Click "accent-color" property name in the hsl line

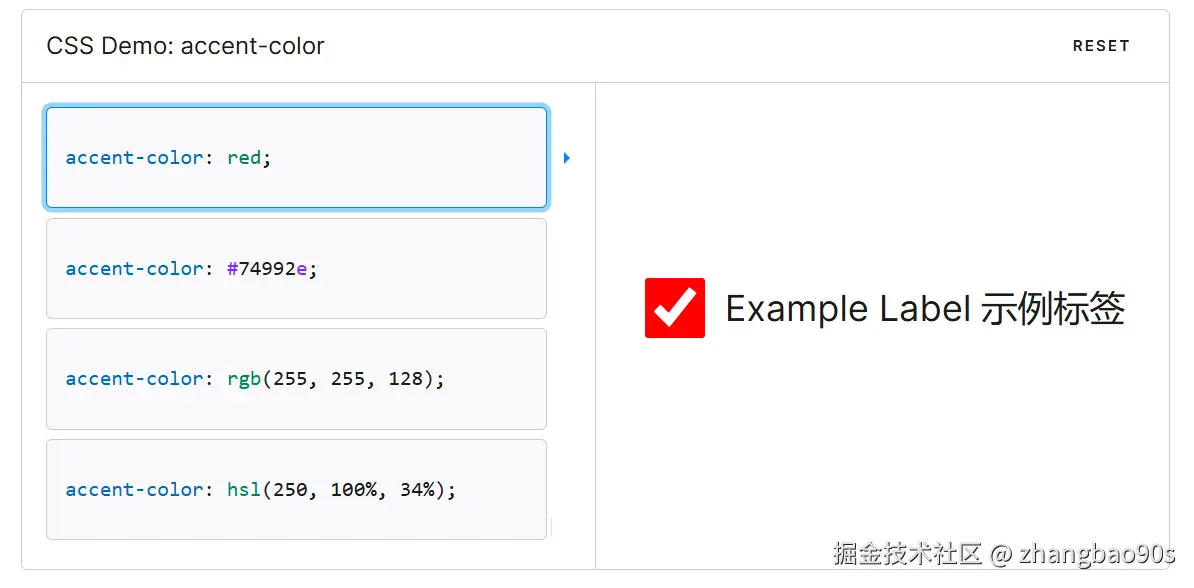pos(135,490)
